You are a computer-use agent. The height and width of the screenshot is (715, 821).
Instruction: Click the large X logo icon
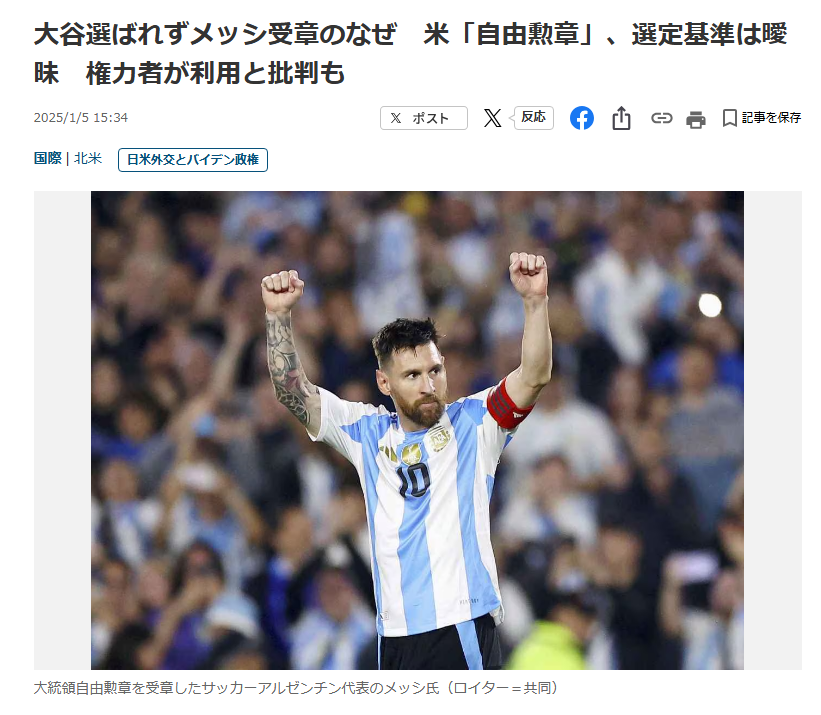click(492, 118)
